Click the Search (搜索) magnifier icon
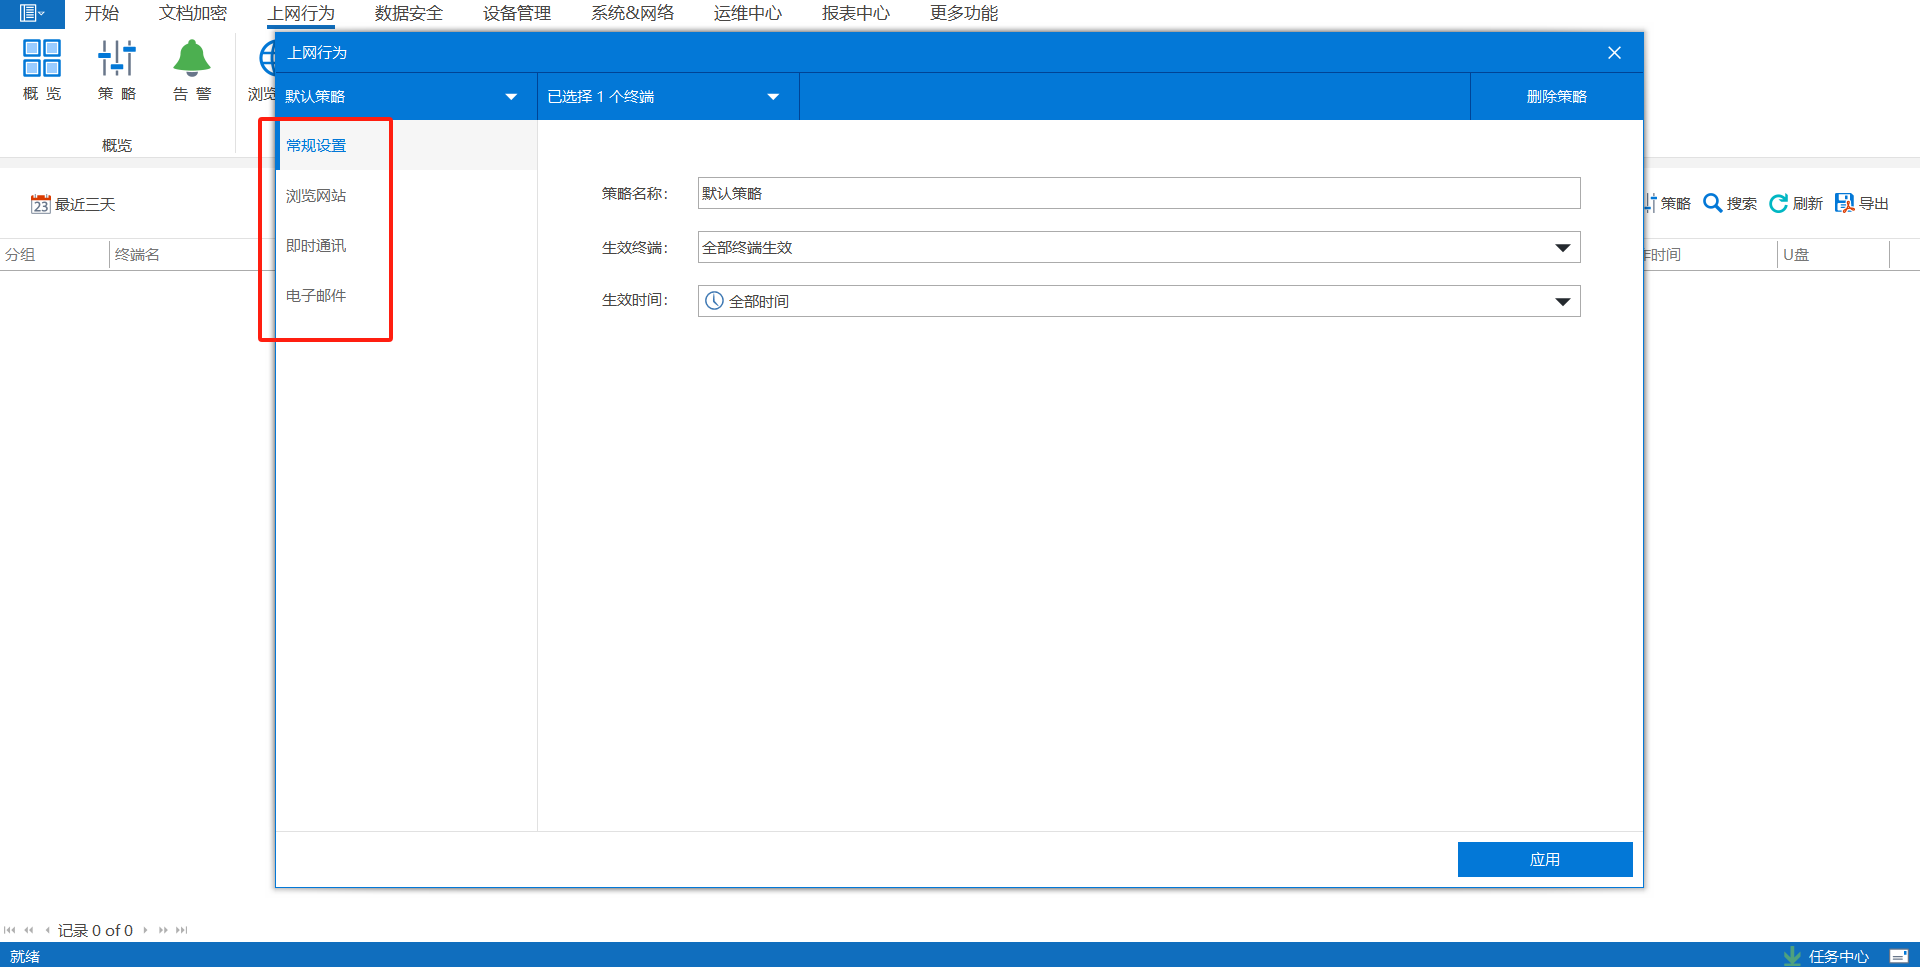The width and height of the screenshot is (1920, 967). point(1713,203)
